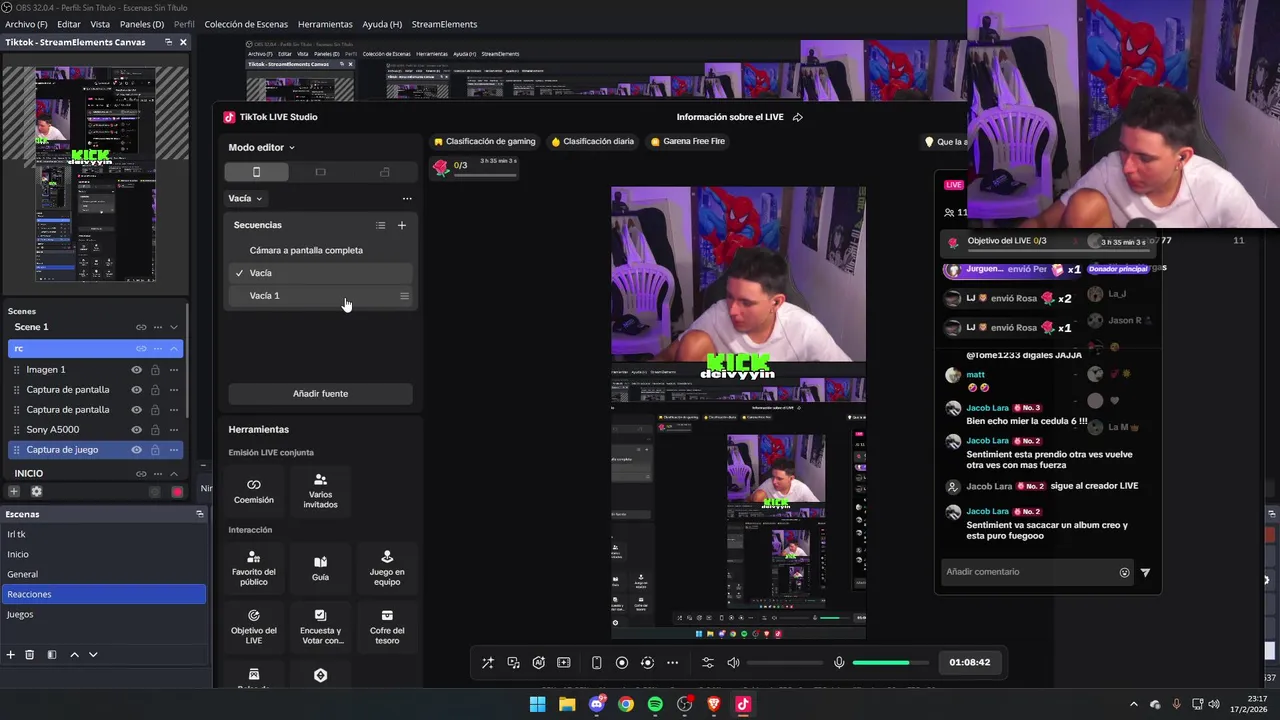The height and width of the screenshot is (720, 1280).
Task: Select the dual-screen layout mode
Action: tap(384, 172)
